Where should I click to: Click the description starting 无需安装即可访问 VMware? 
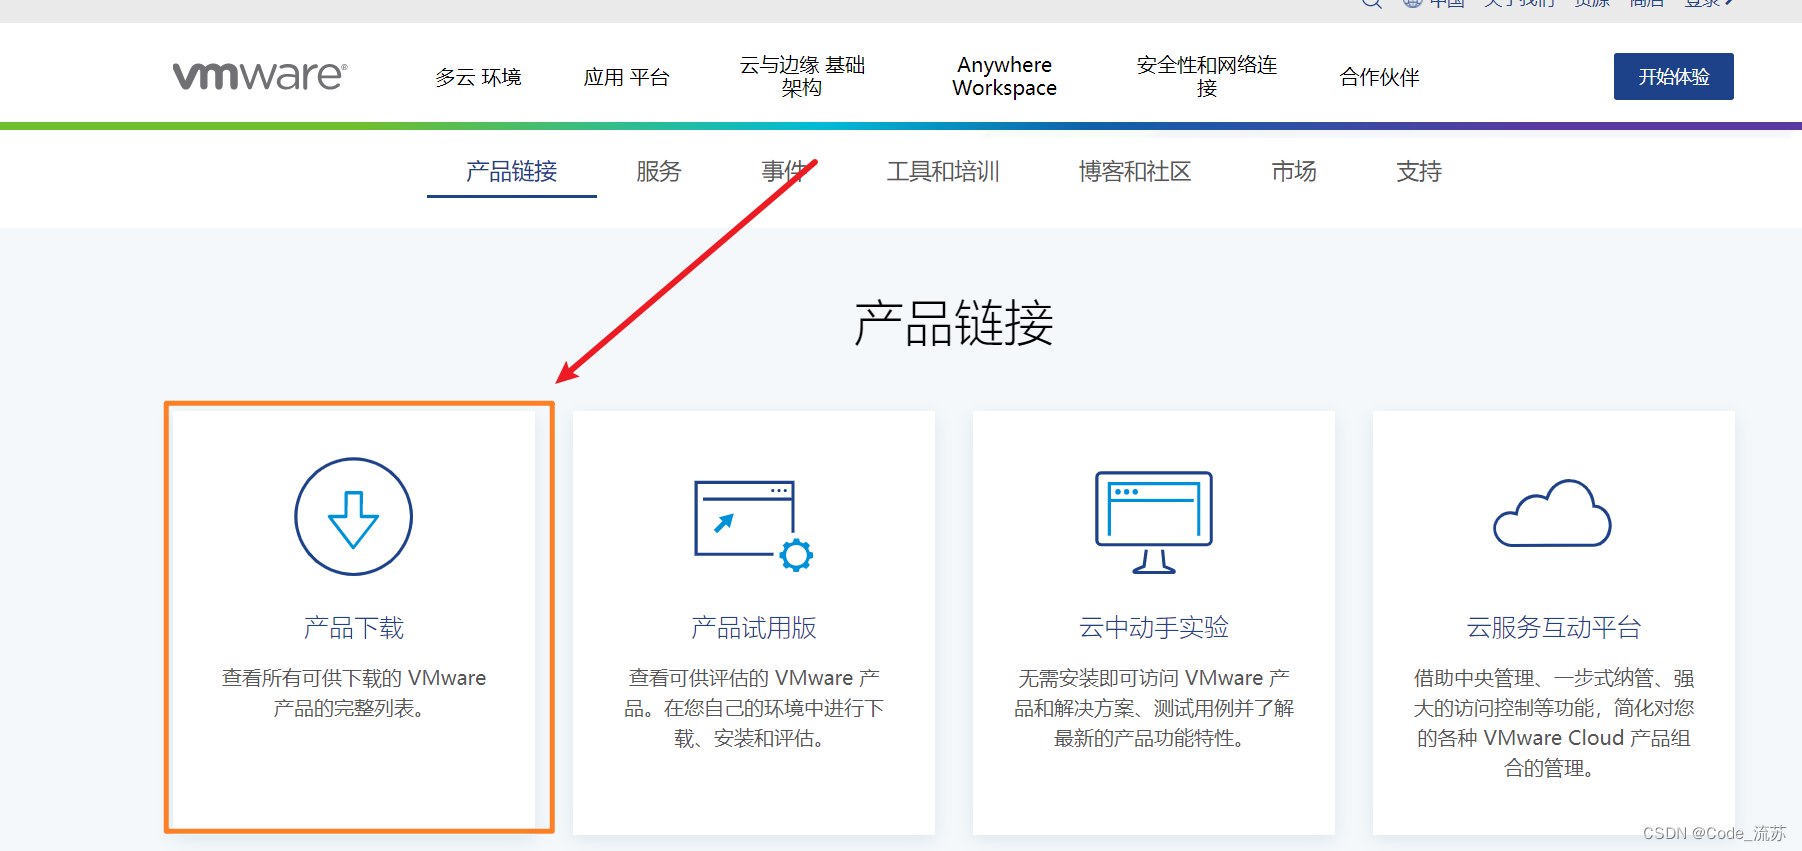[1154, 708]
